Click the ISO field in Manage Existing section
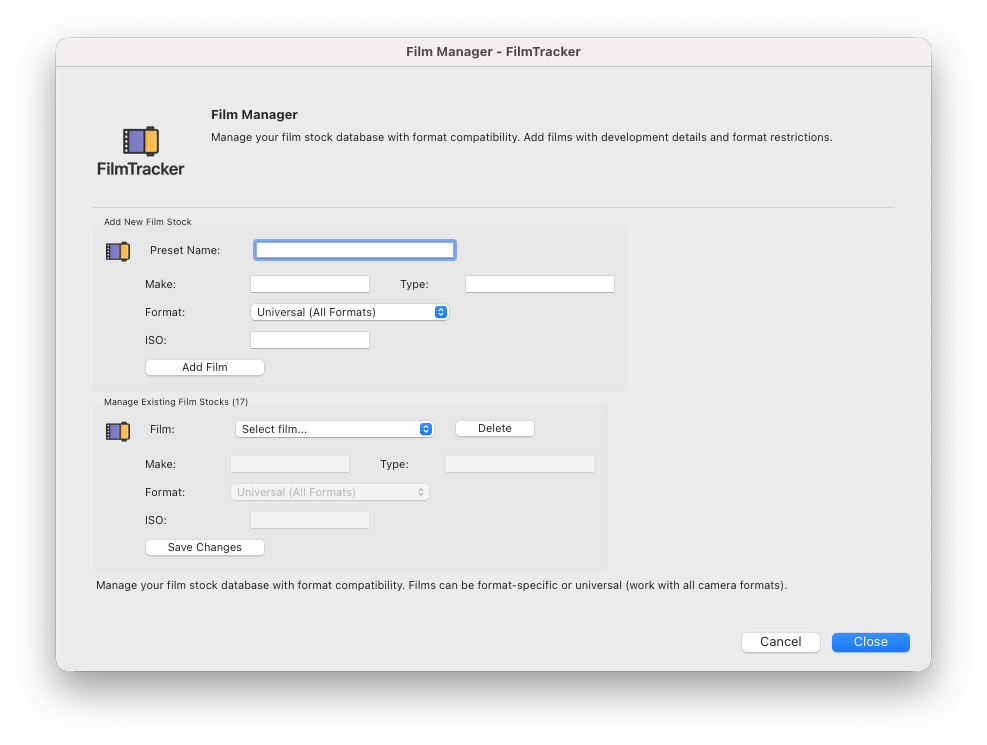987x745 pixels. (309, 519)
